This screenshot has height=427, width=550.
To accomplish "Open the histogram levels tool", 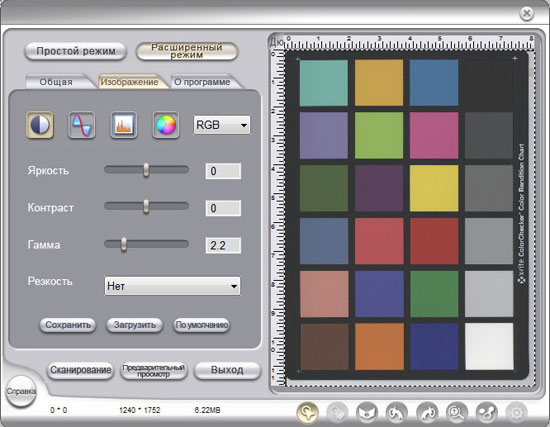I will (x=123, y=125).
